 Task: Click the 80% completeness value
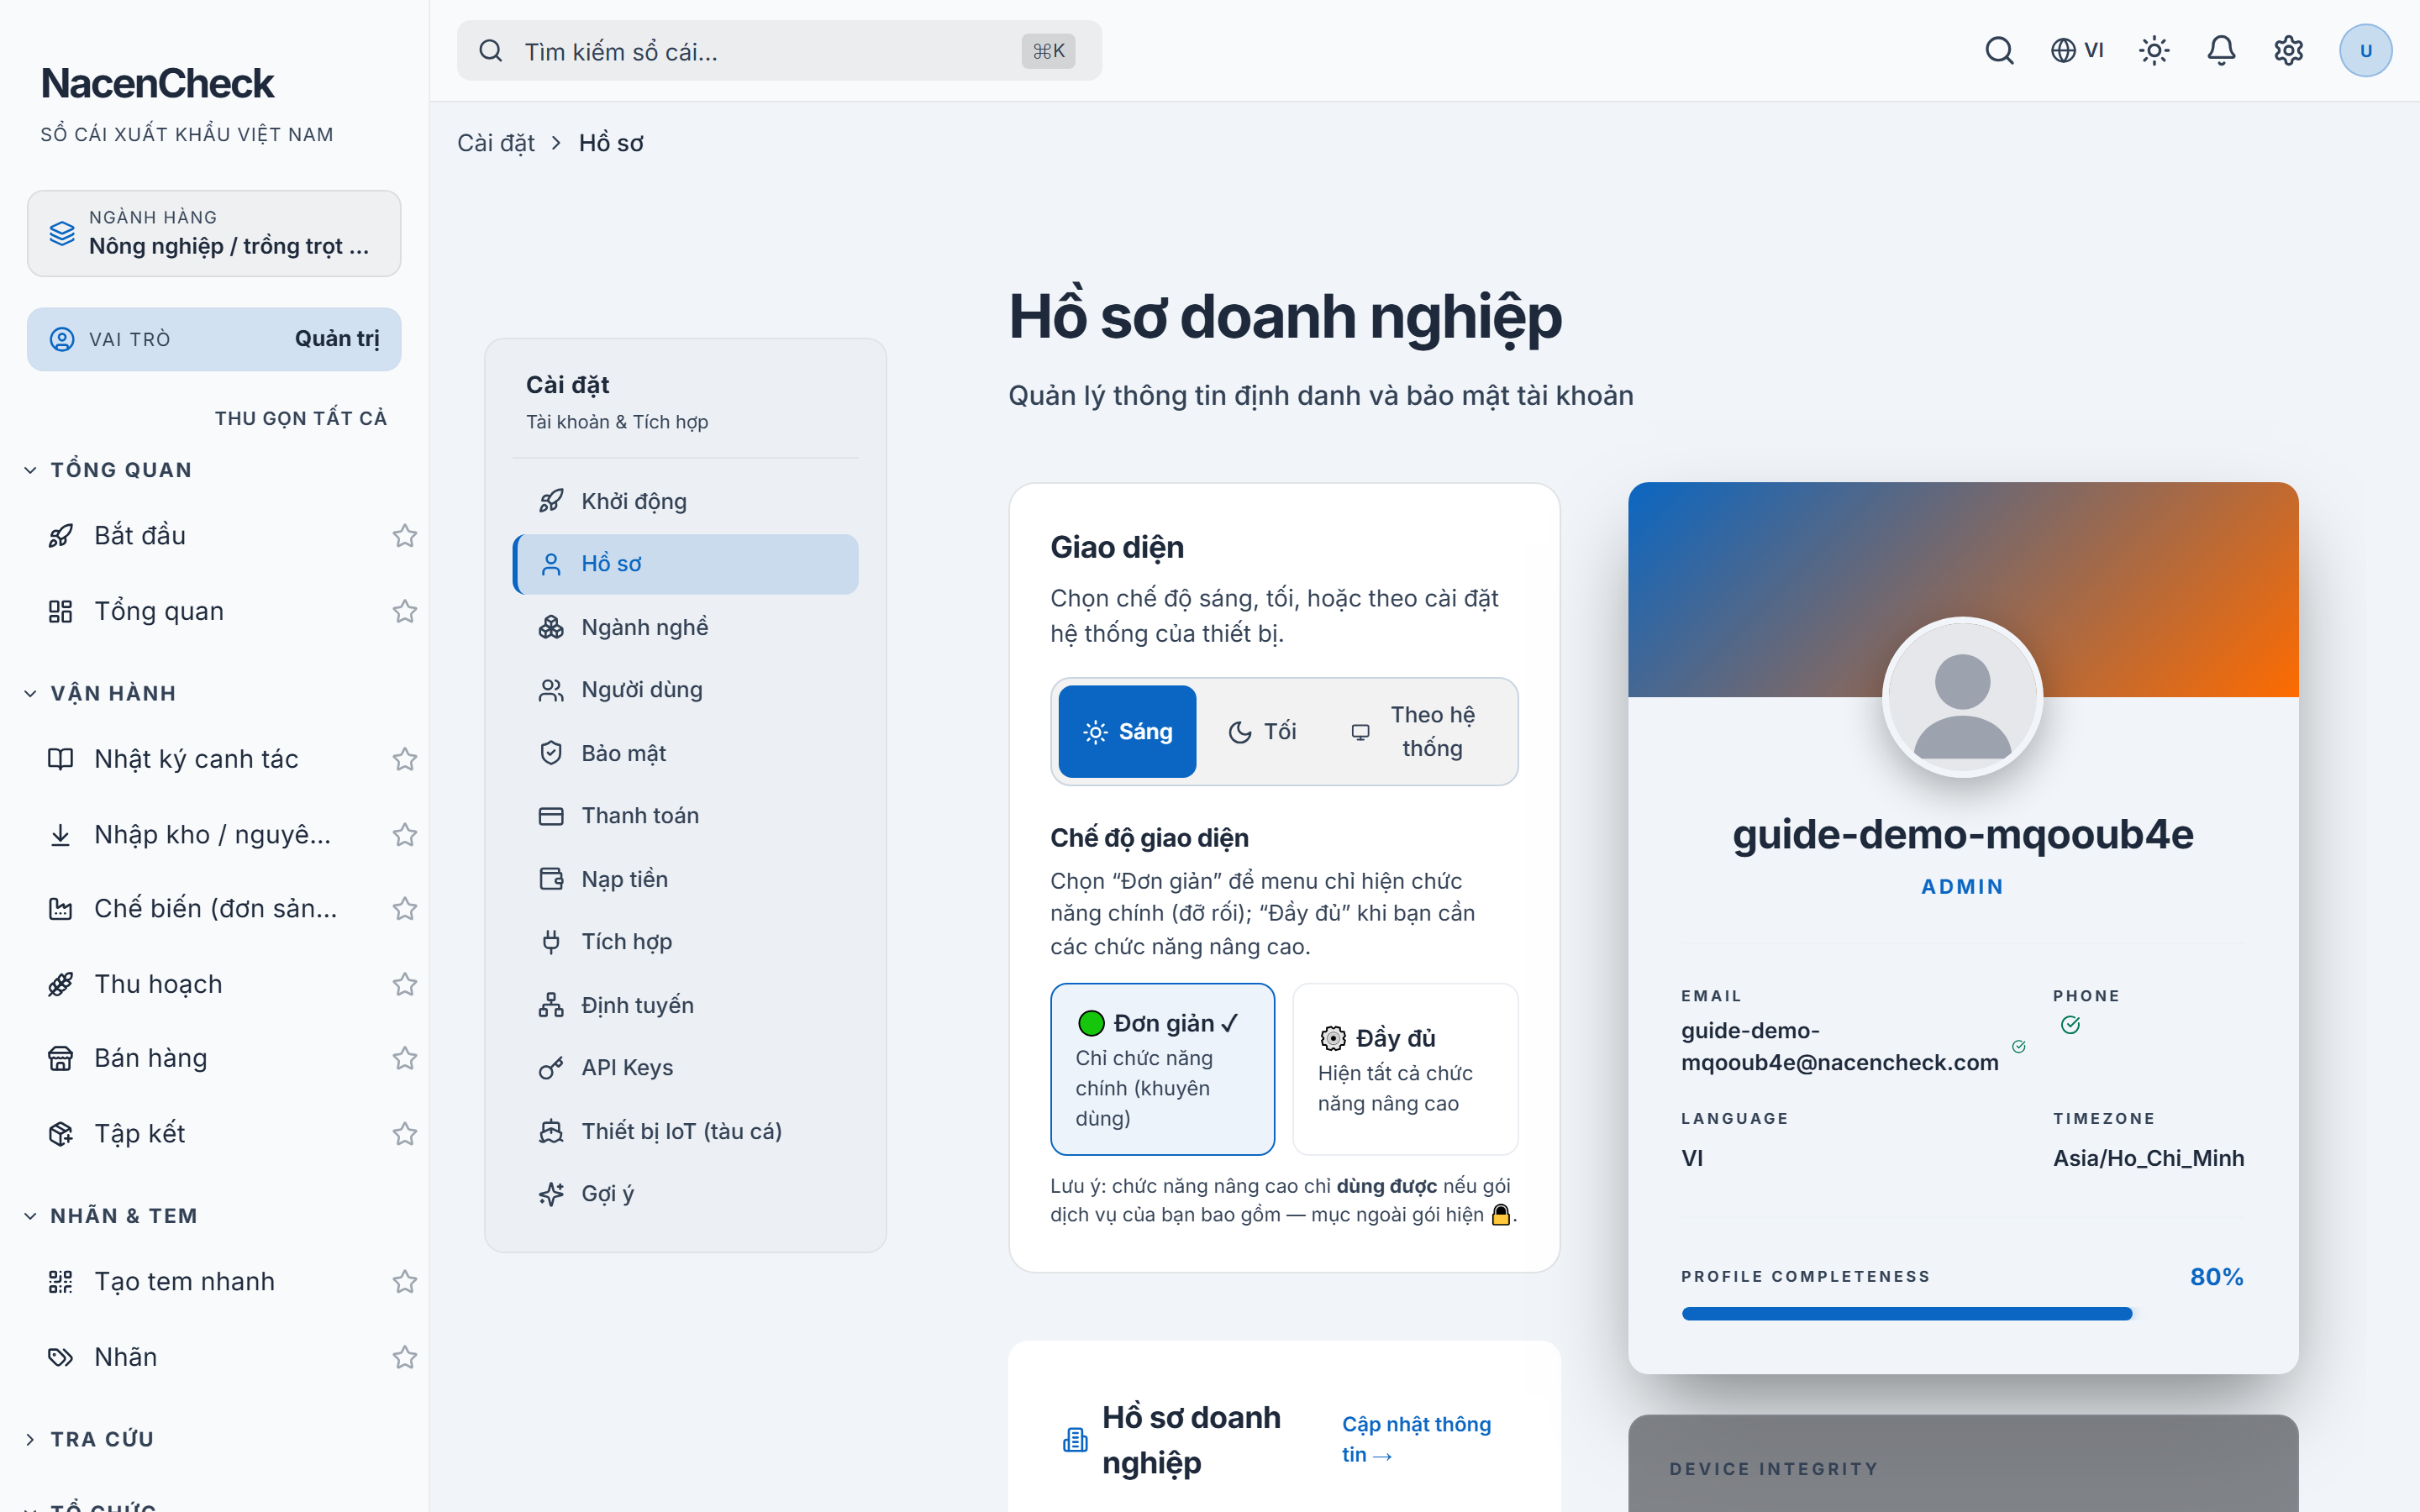pos(2217,1276)
